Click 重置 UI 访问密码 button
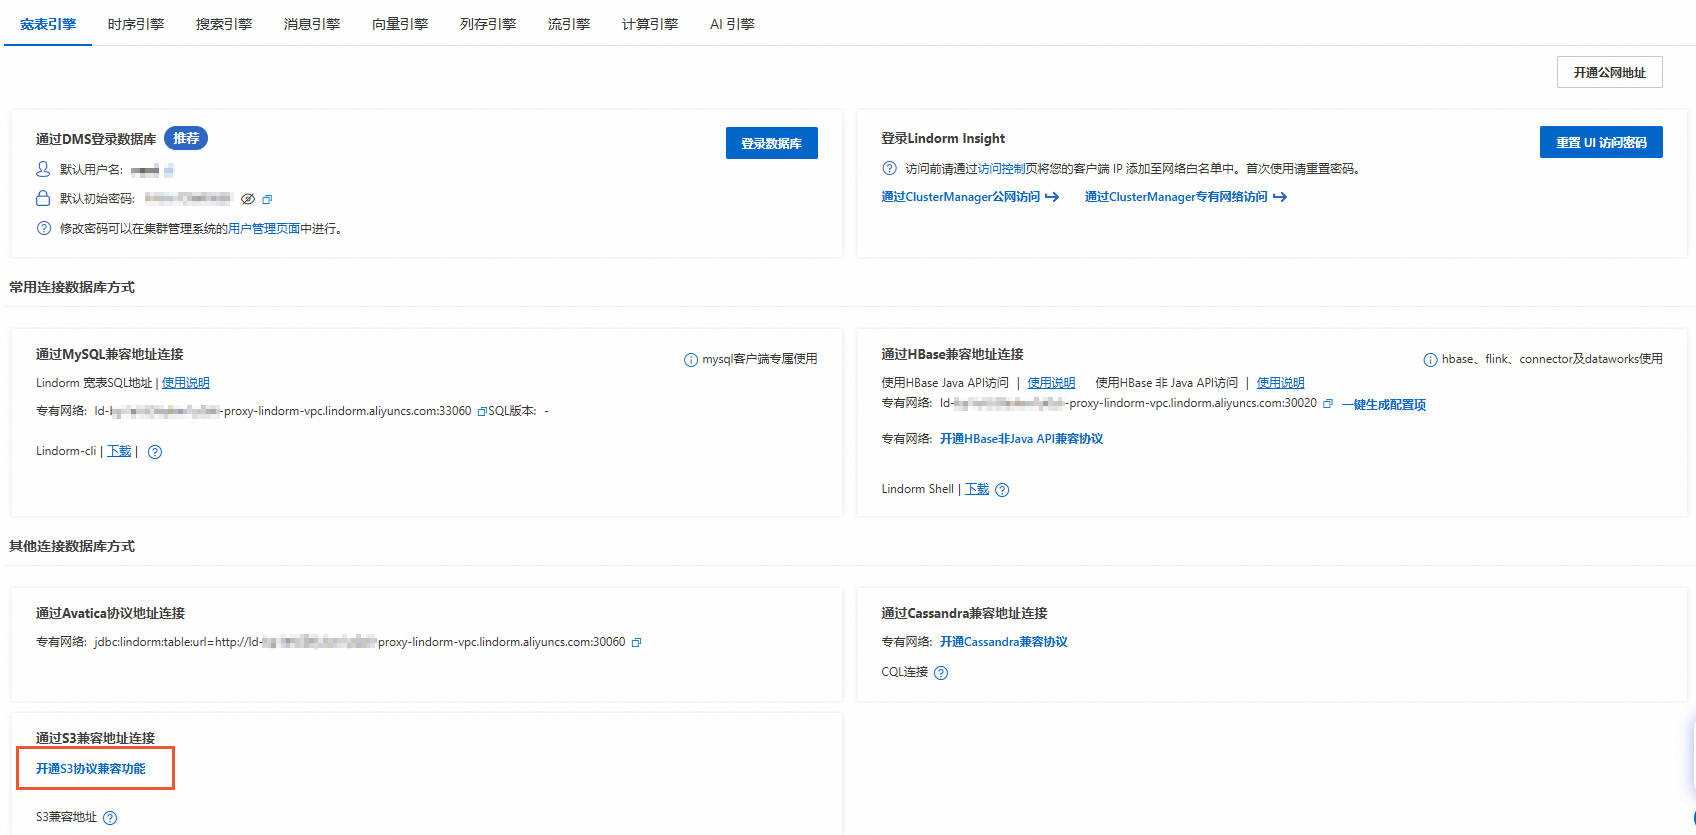This screenshot has width=1696, height=835. tap(1601, 142)
